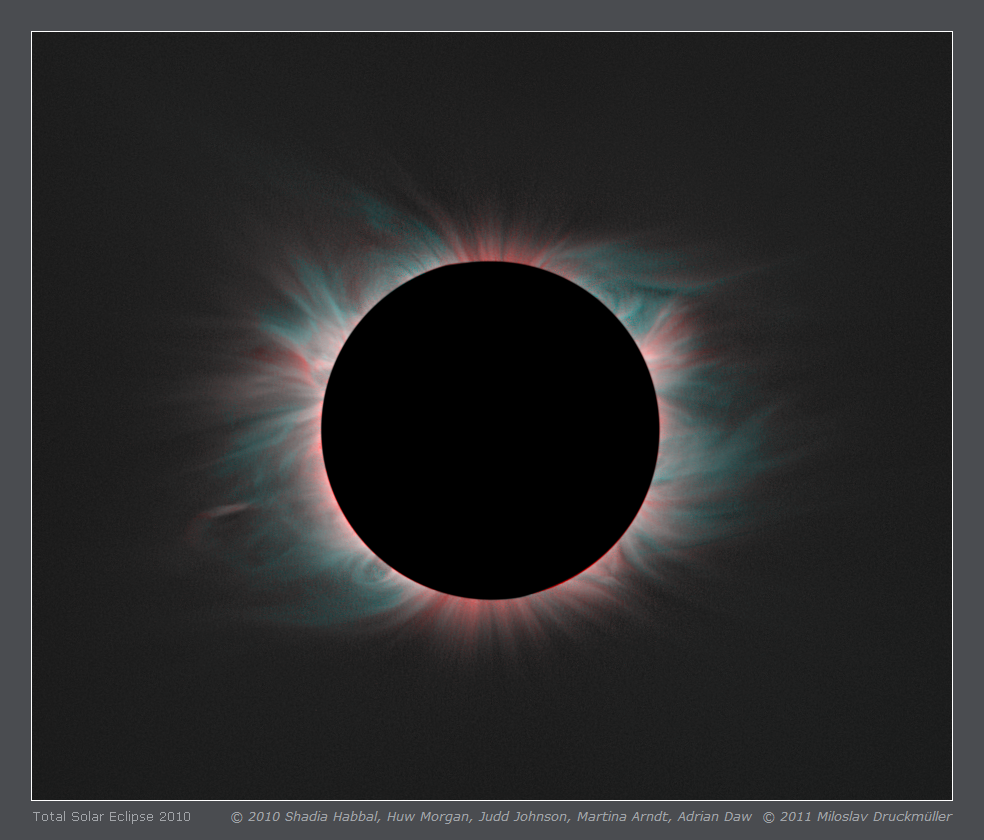Click the "© 2010" copyright mark

click(256, 817)
